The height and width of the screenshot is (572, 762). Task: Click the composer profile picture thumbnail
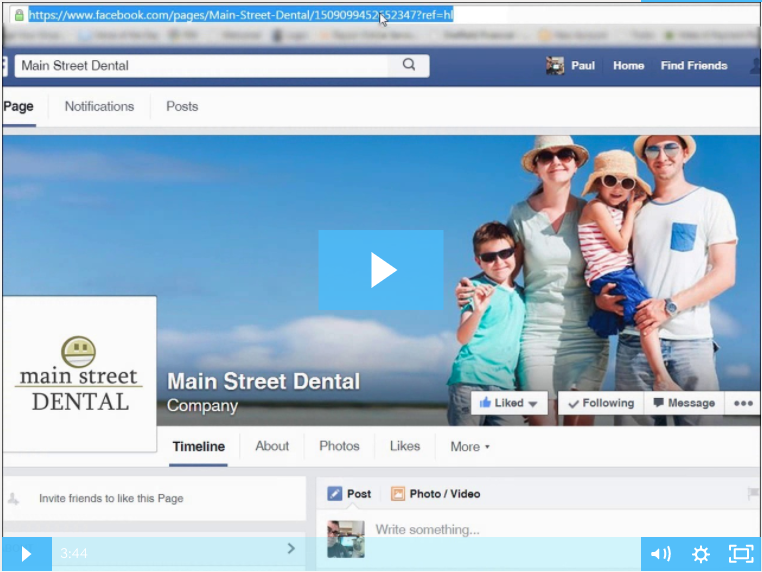coord(346,538)
